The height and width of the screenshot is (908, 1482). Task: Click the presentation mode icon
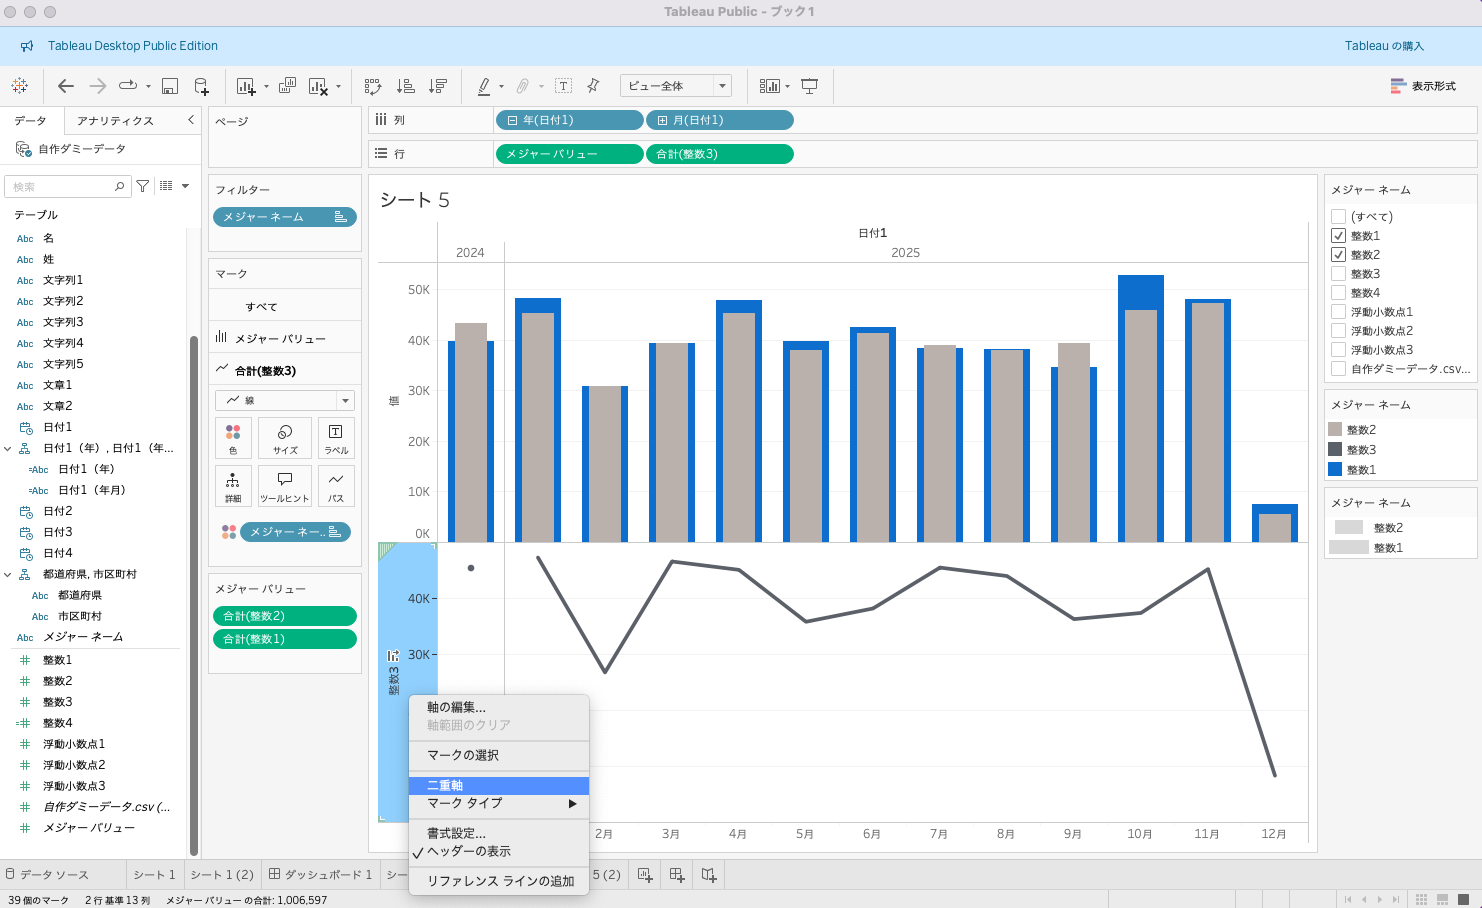810,86
